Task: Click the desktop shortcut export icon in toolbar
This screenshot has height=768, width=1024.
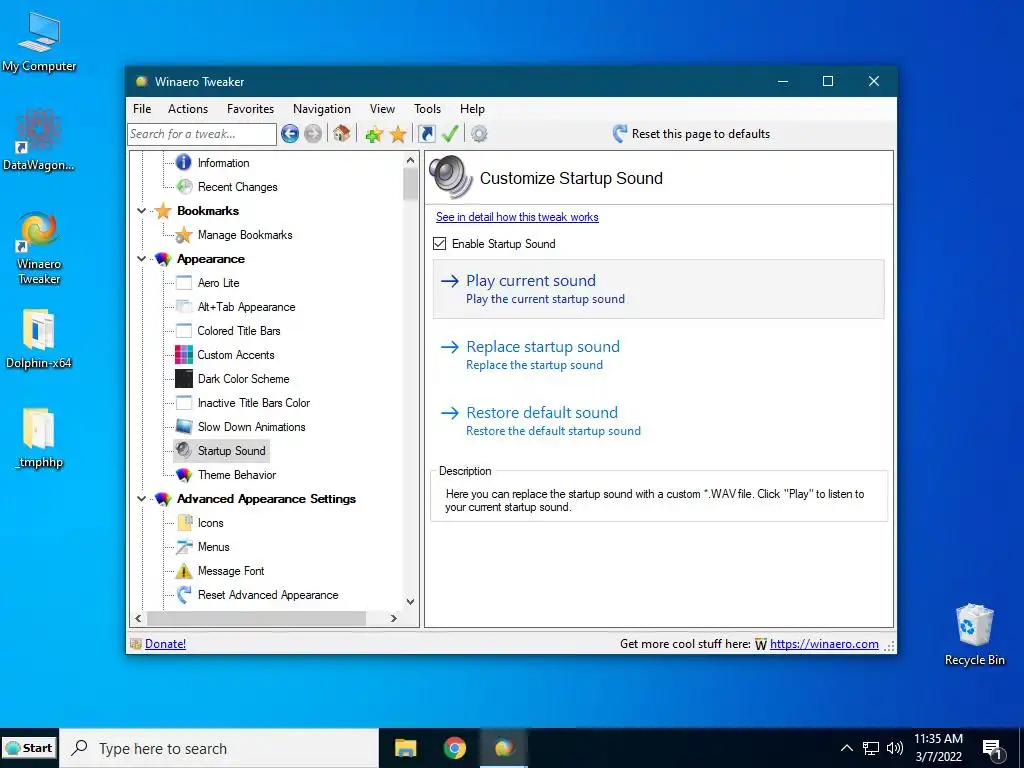Action: click(x=426, y=134)
